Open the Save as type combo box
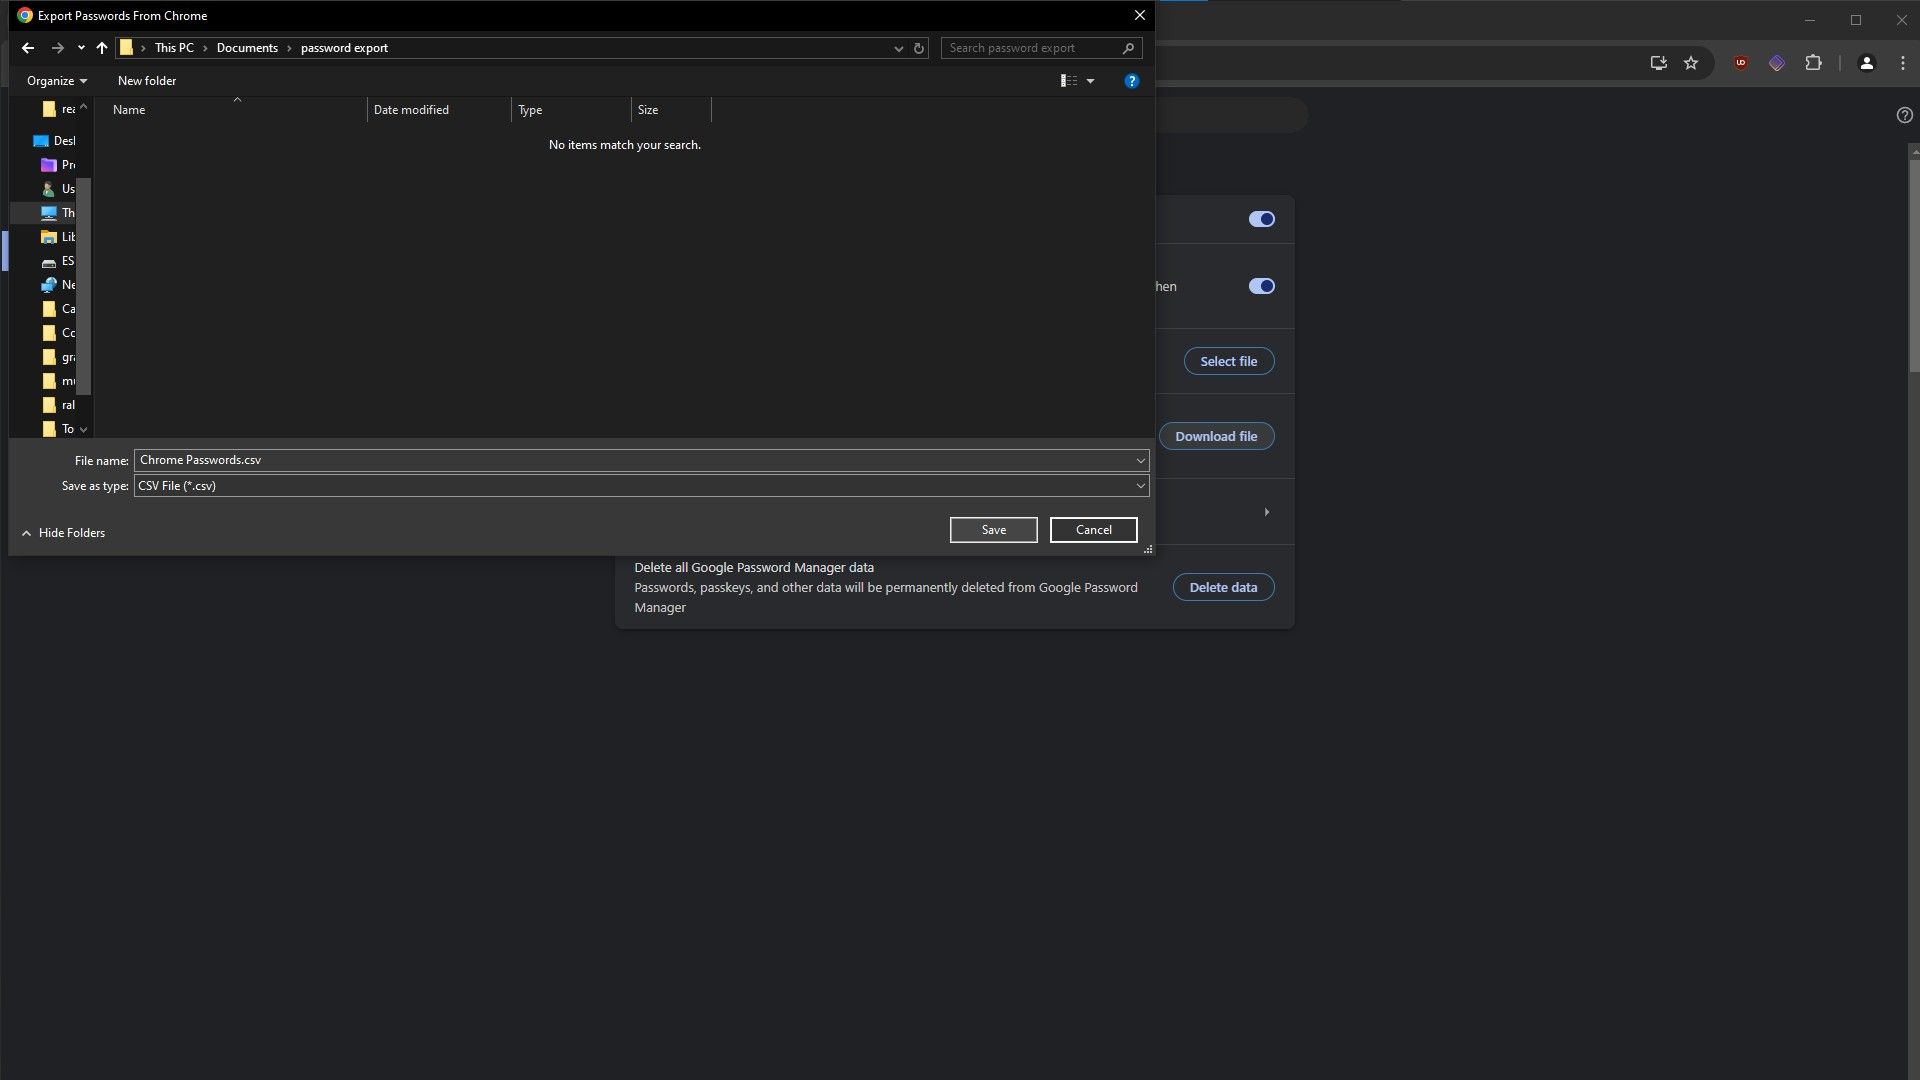Viewport: 1920px width, 1080px height. pyautogui.click(x=641, y=486)
